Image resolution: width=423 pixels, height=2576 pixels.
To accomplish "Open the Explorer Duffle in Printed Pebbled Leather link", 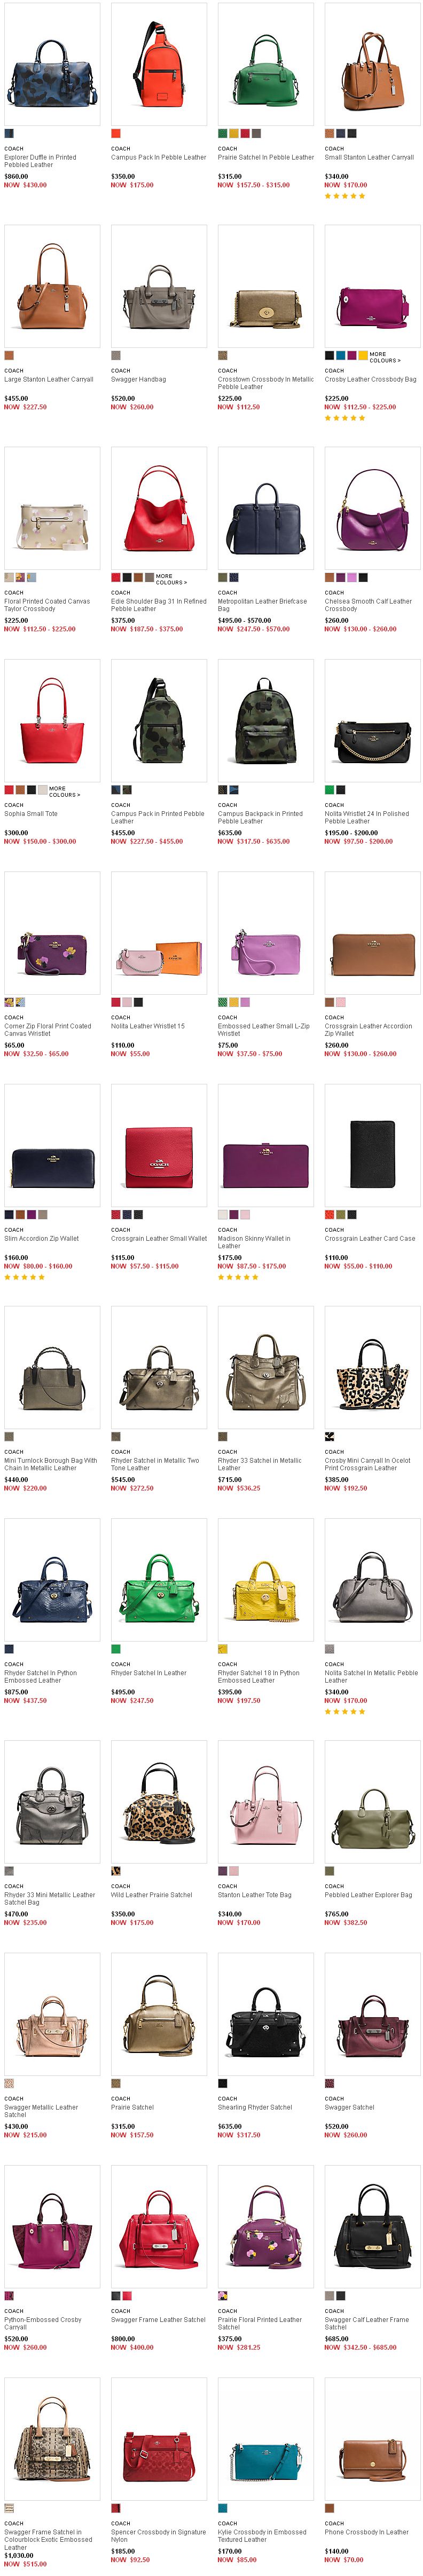I will tap(40, 161).
